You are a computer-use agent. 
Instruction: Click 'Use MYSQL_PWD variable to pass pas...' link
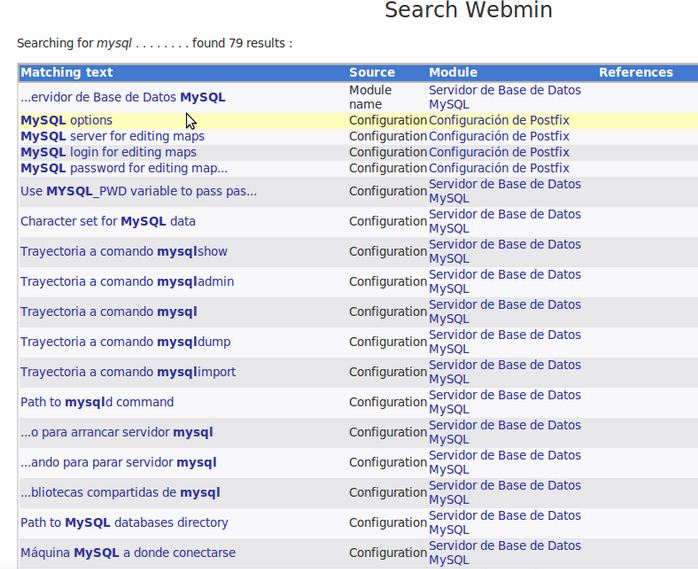coord(138,191)
